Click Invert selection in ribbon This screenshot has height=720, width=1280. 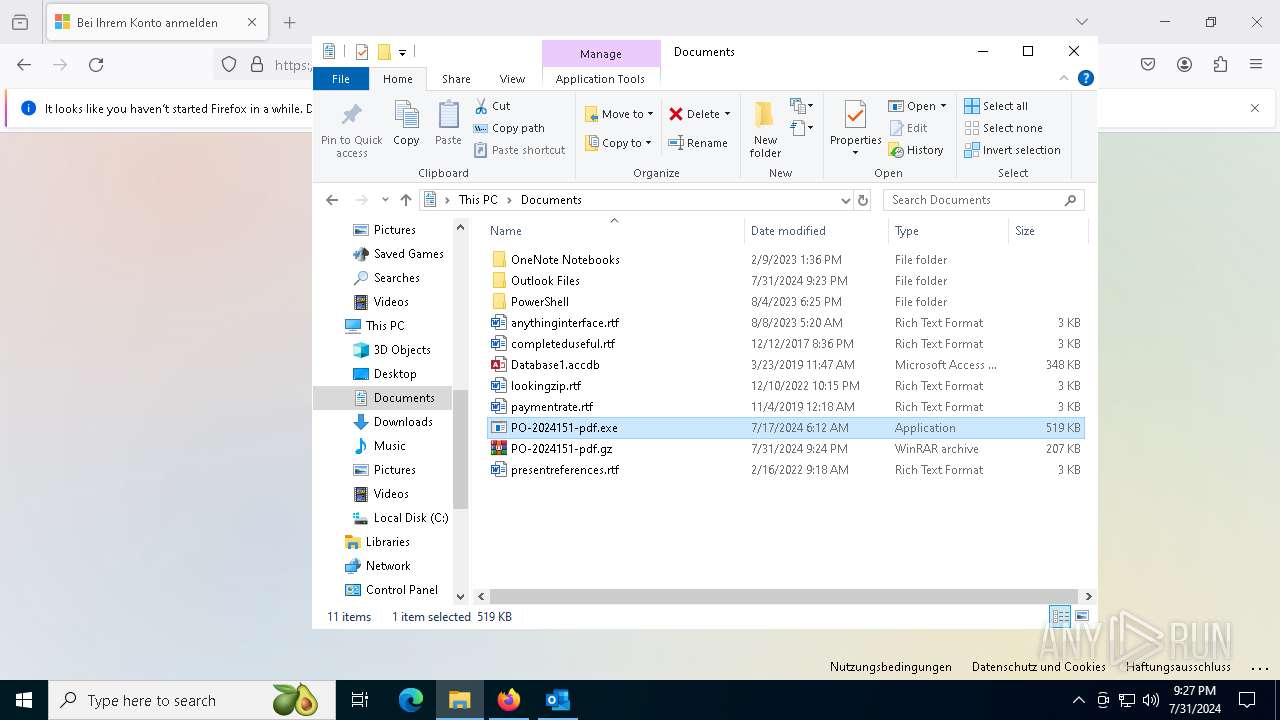pos(1012,150)
